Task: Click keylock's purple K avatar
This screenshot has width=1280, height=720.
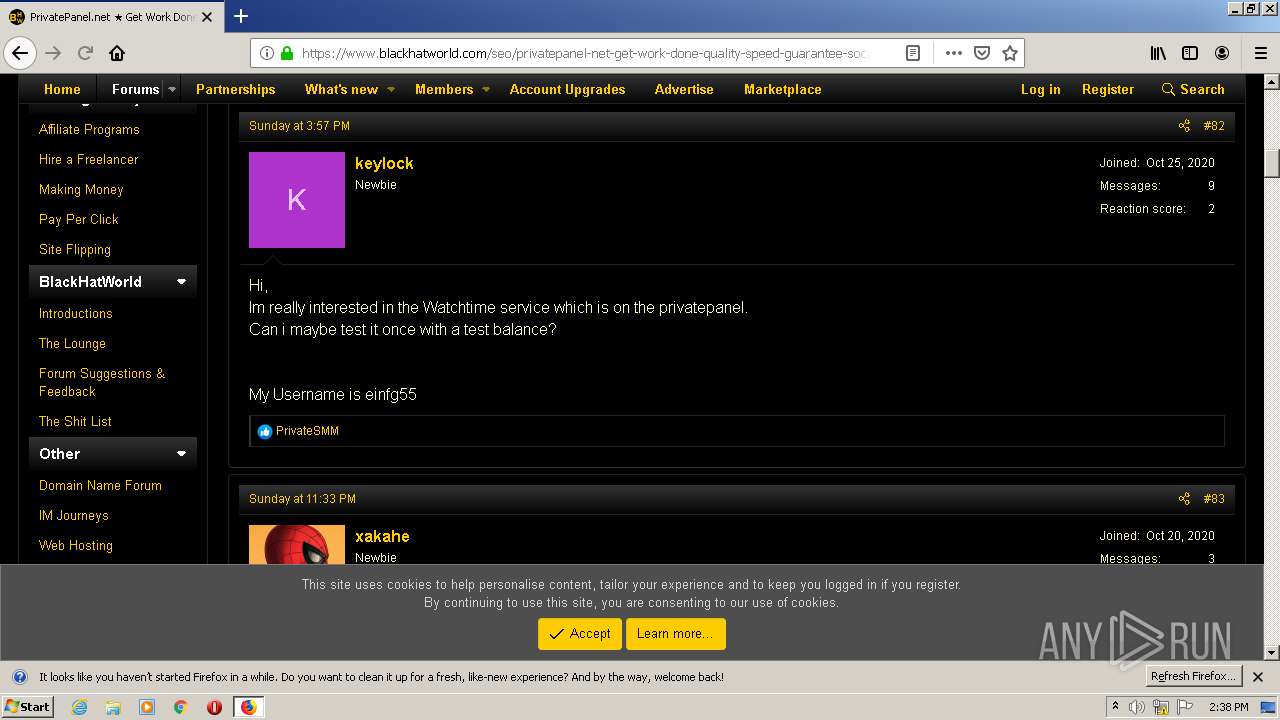Action: click(297, 200)
